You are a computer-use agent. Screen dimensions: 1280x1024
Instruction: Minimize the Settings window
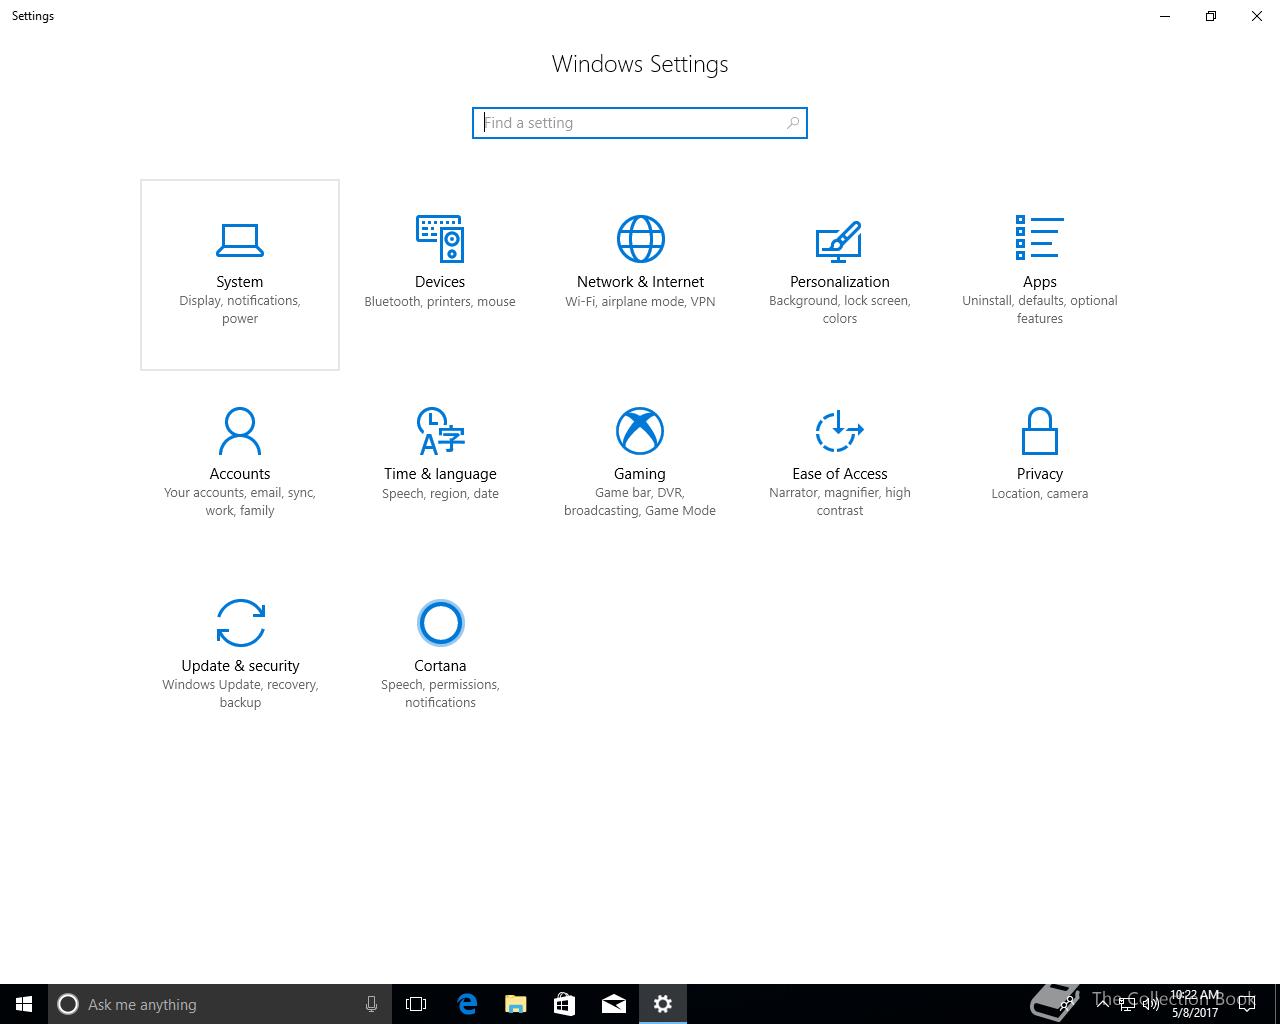[x=1165, y=16]
